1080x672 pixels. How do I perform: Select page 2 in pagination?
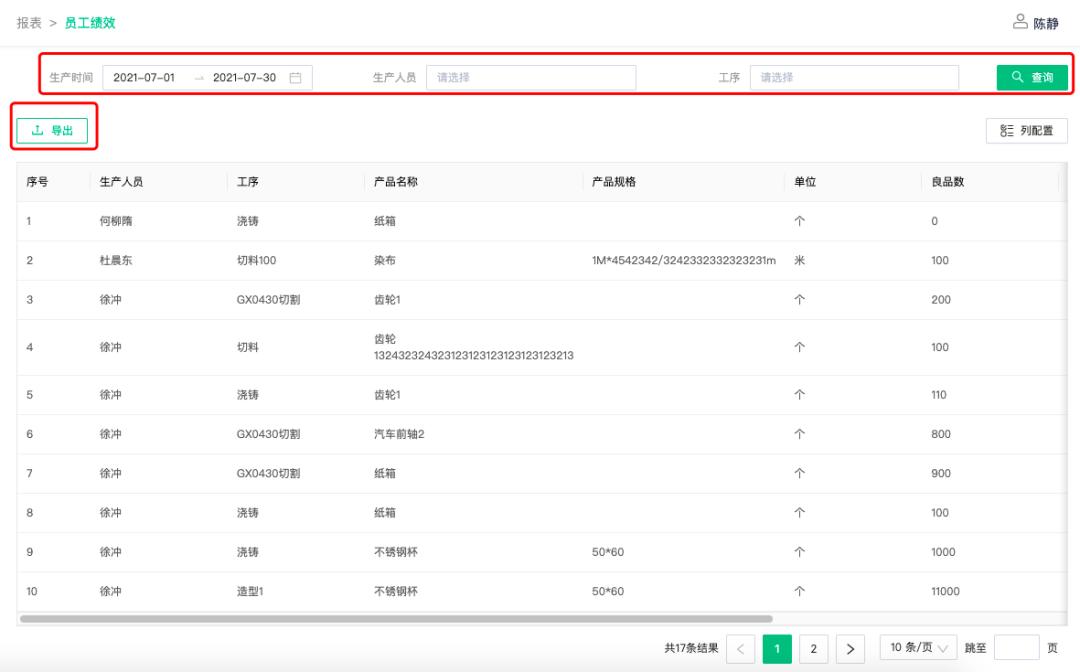813,649
